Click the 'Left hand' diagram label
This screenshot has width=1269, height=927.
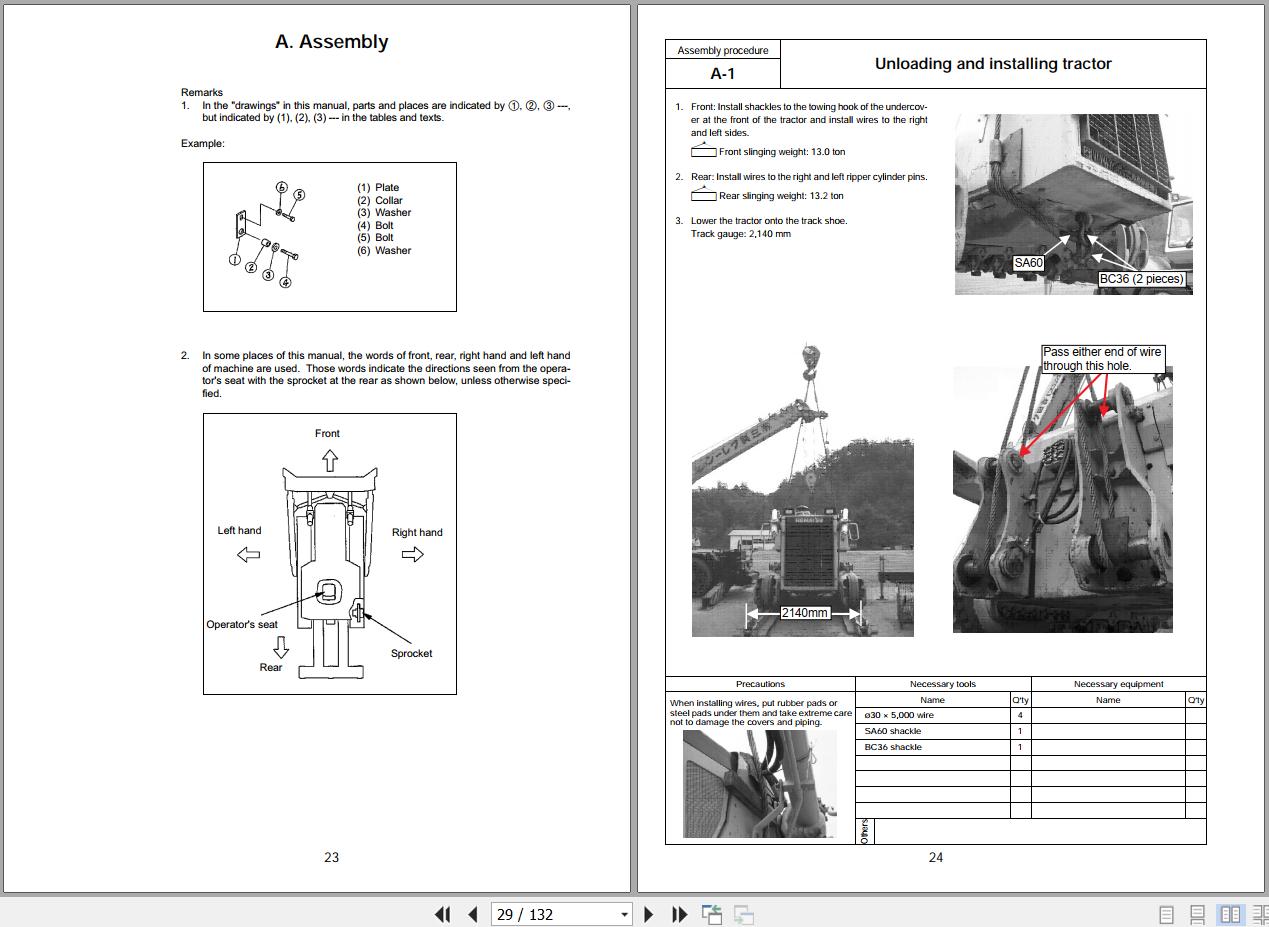coord(239,530)
